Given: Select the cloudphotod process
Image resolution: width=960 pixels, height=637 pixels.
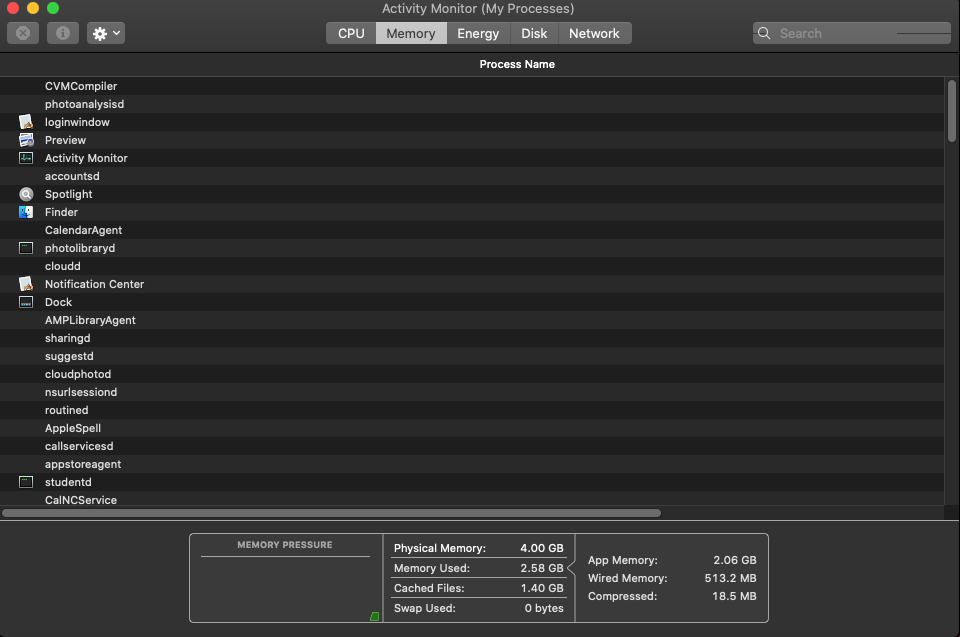Looking at the screenshot, I should (x=471, y=374).
